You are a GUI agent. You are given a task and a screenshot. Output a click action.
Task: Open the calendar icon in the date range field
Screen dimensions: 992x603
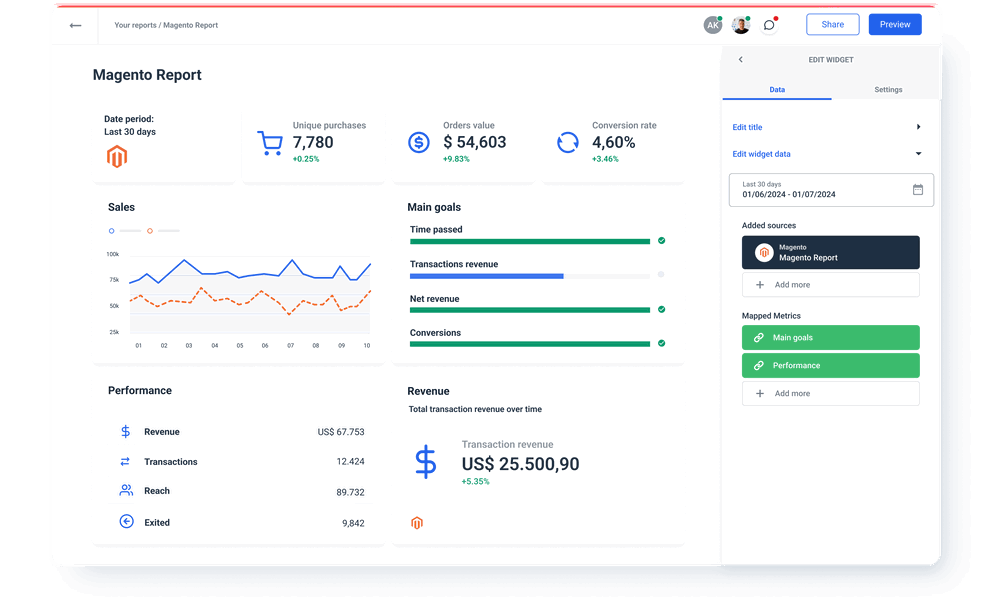pyautogui.click(x=917, y=189)
